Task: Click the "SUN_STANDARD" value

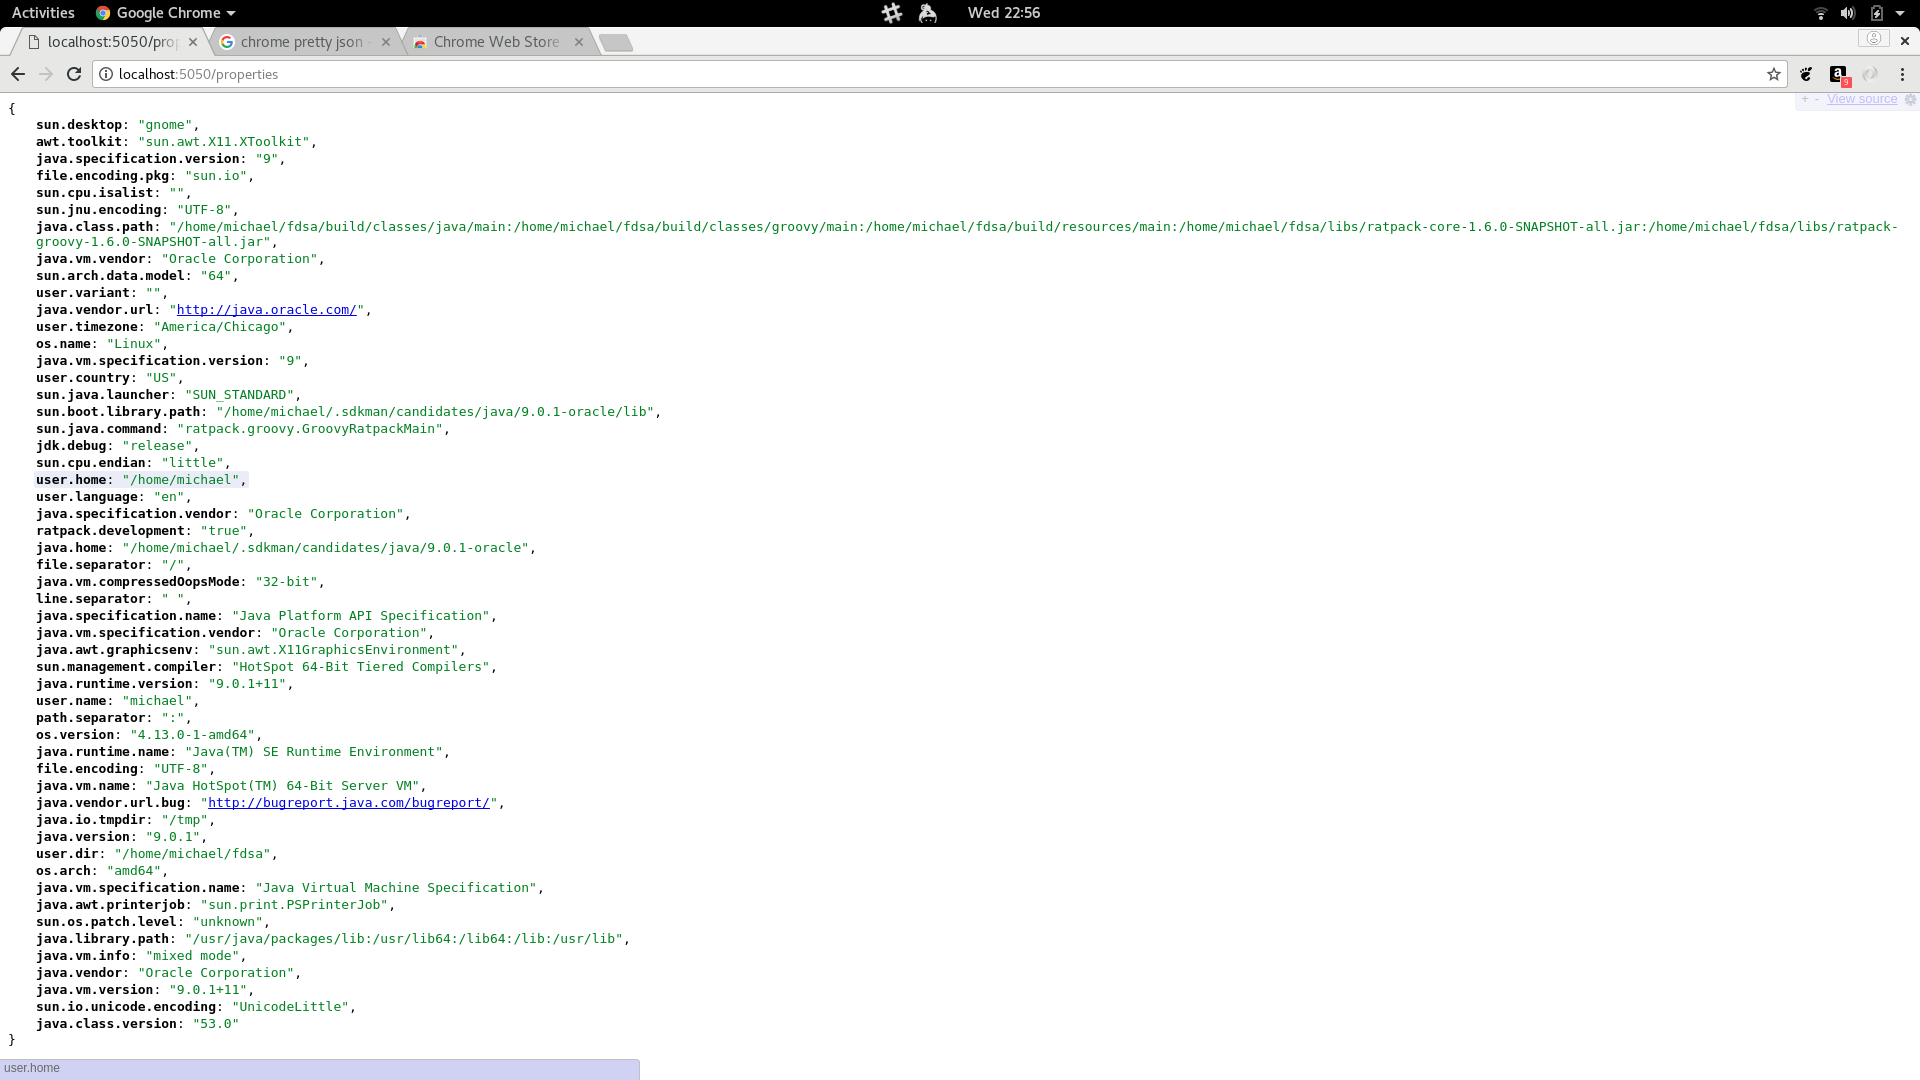Action: [239, 395]
